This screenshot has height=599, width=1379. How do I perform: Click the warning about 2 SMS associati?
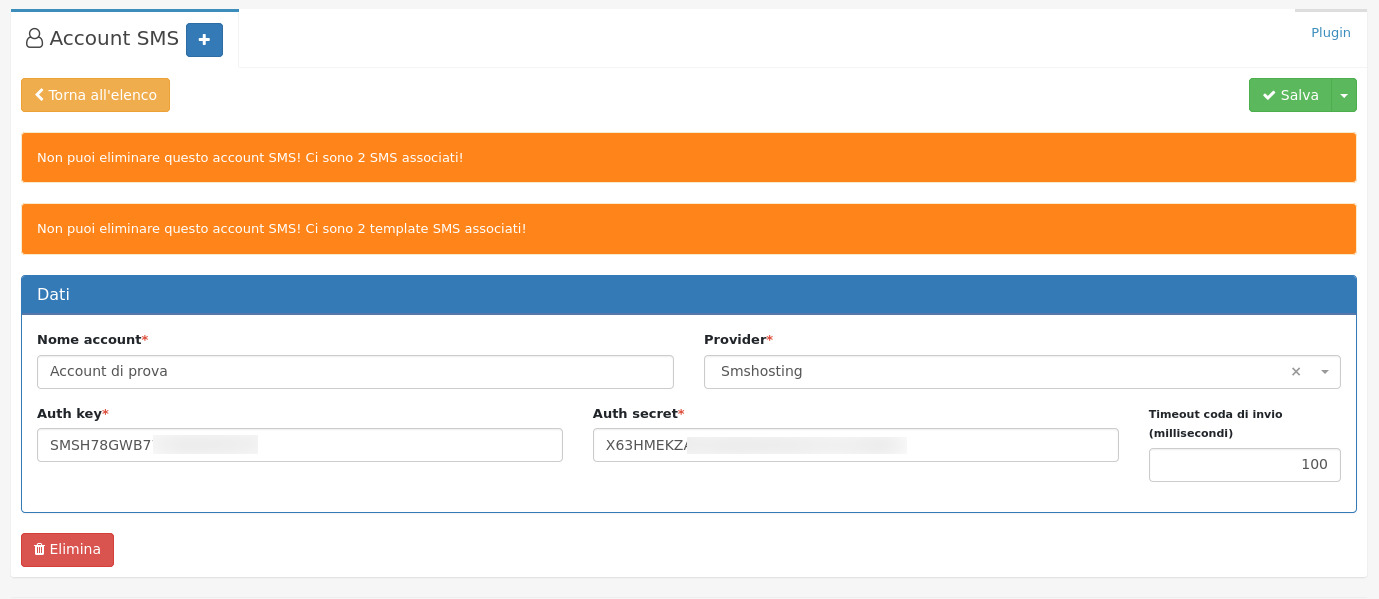click(x=250, y=158)
